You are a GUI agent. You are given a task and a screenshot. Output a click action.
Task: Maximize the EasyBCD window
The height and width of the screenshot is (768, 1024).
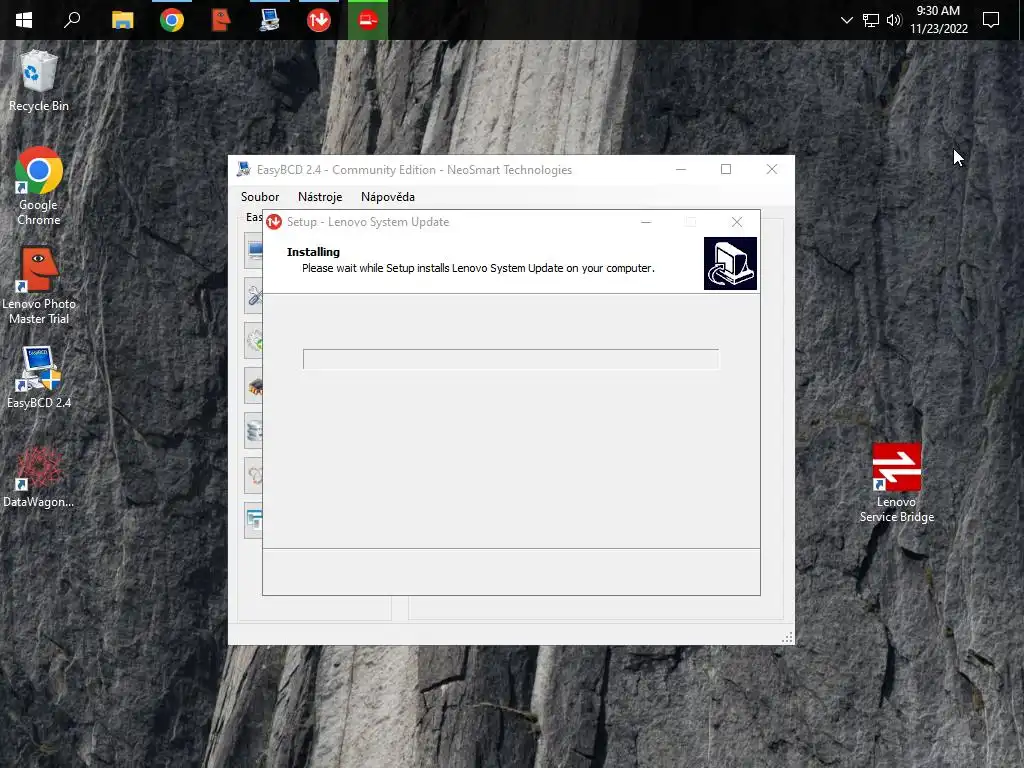[x=726, y=169]
